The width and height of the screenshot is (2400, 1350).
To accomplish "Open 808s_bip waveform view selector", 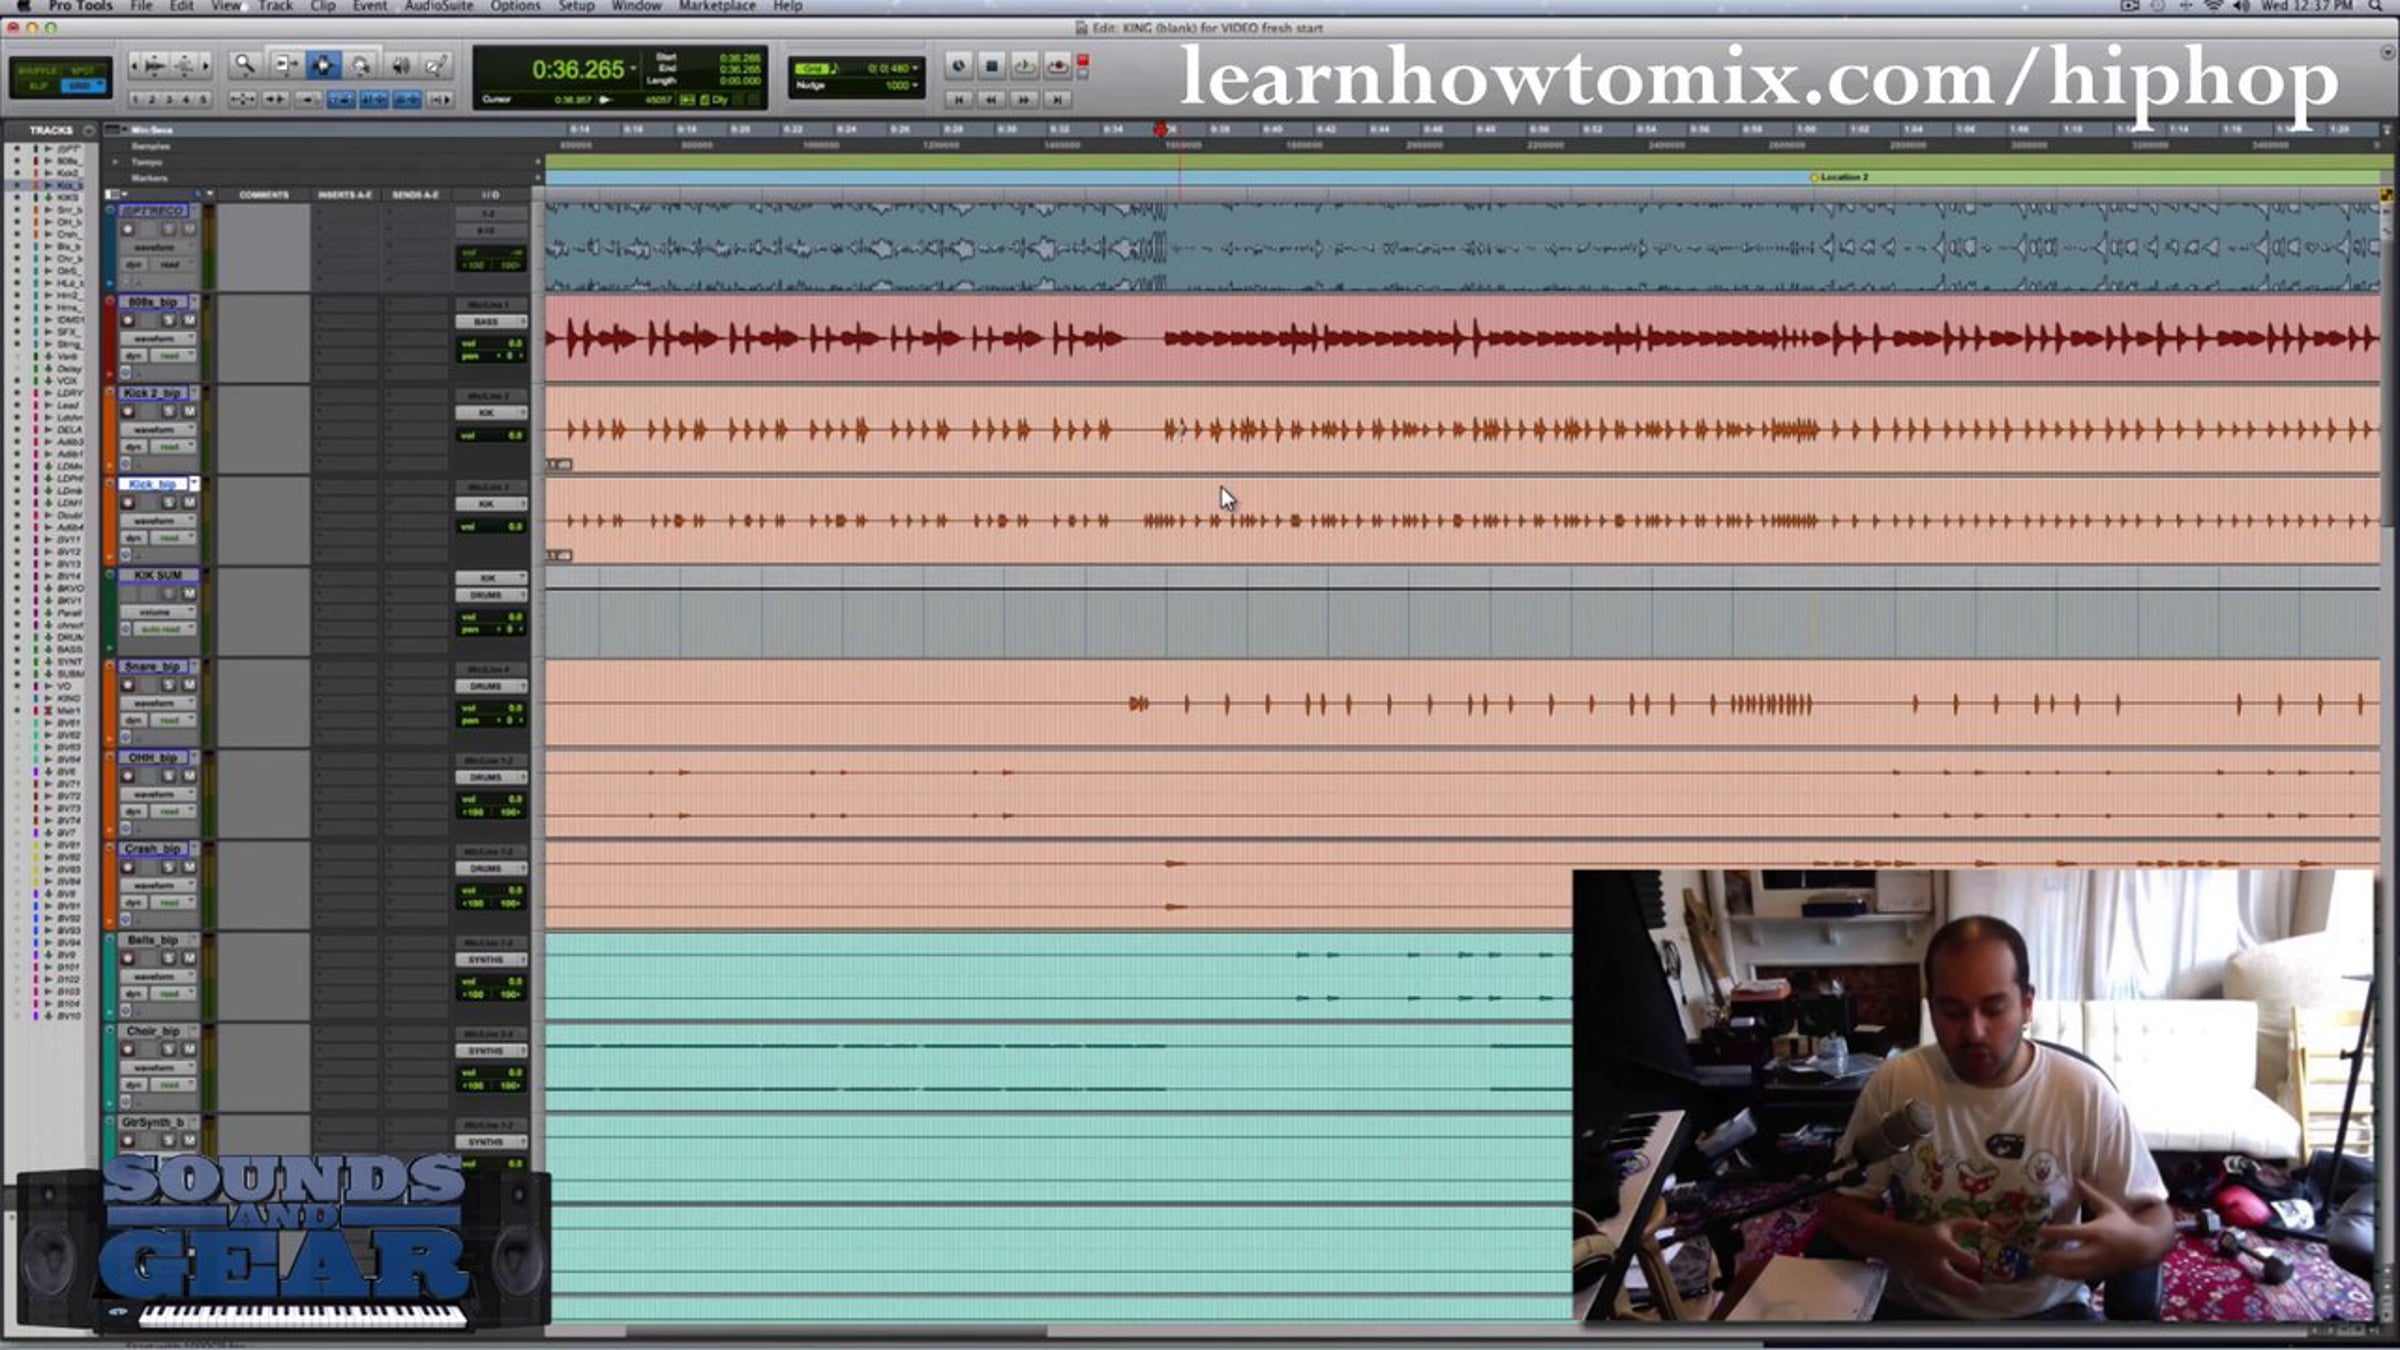I will point(156,339).
